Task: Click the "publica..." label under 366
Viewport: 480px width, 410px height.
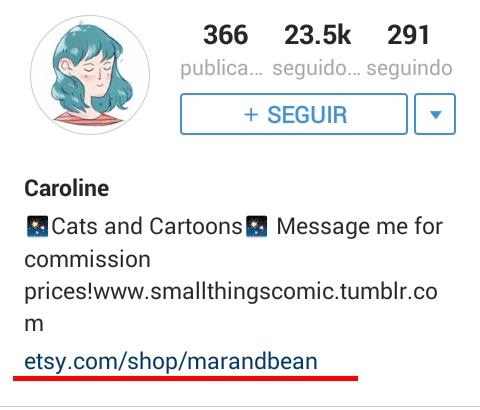Action: click(x=221, y=69)
